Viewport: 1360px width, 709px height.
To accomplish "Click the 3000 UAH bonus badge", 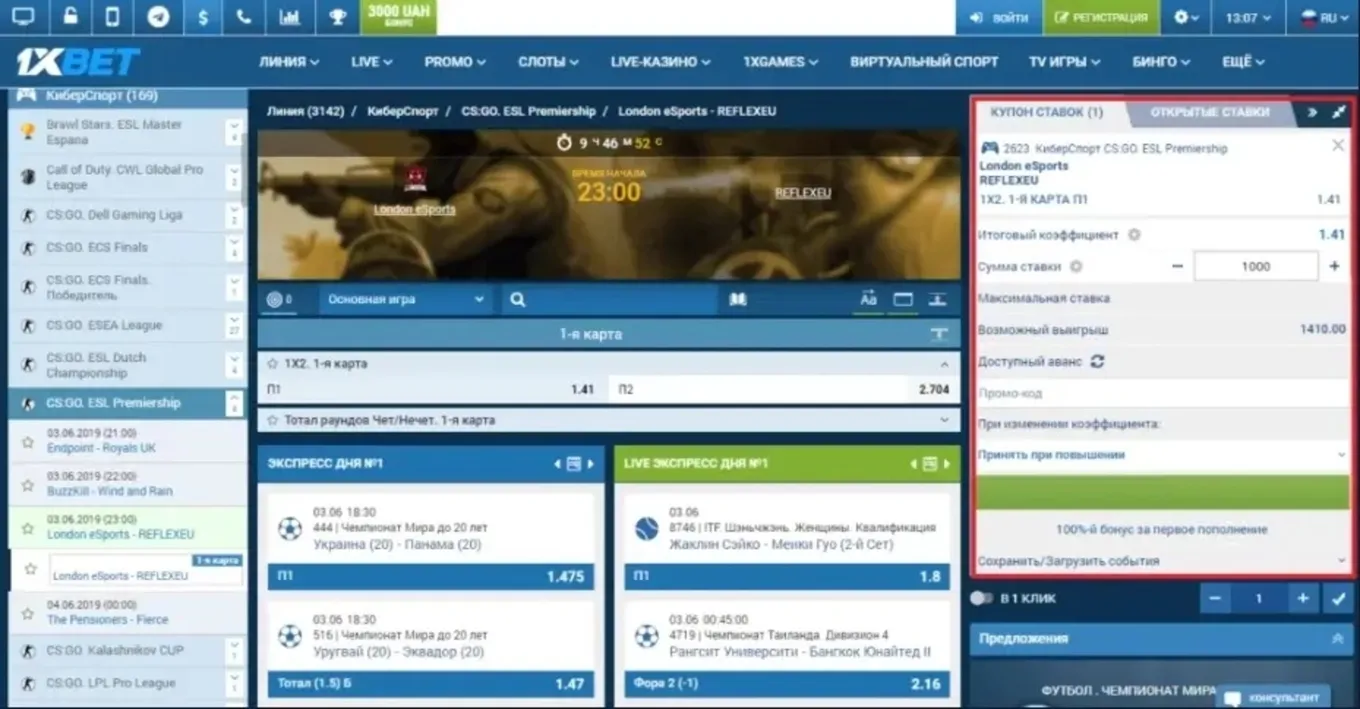I will 398,17.
